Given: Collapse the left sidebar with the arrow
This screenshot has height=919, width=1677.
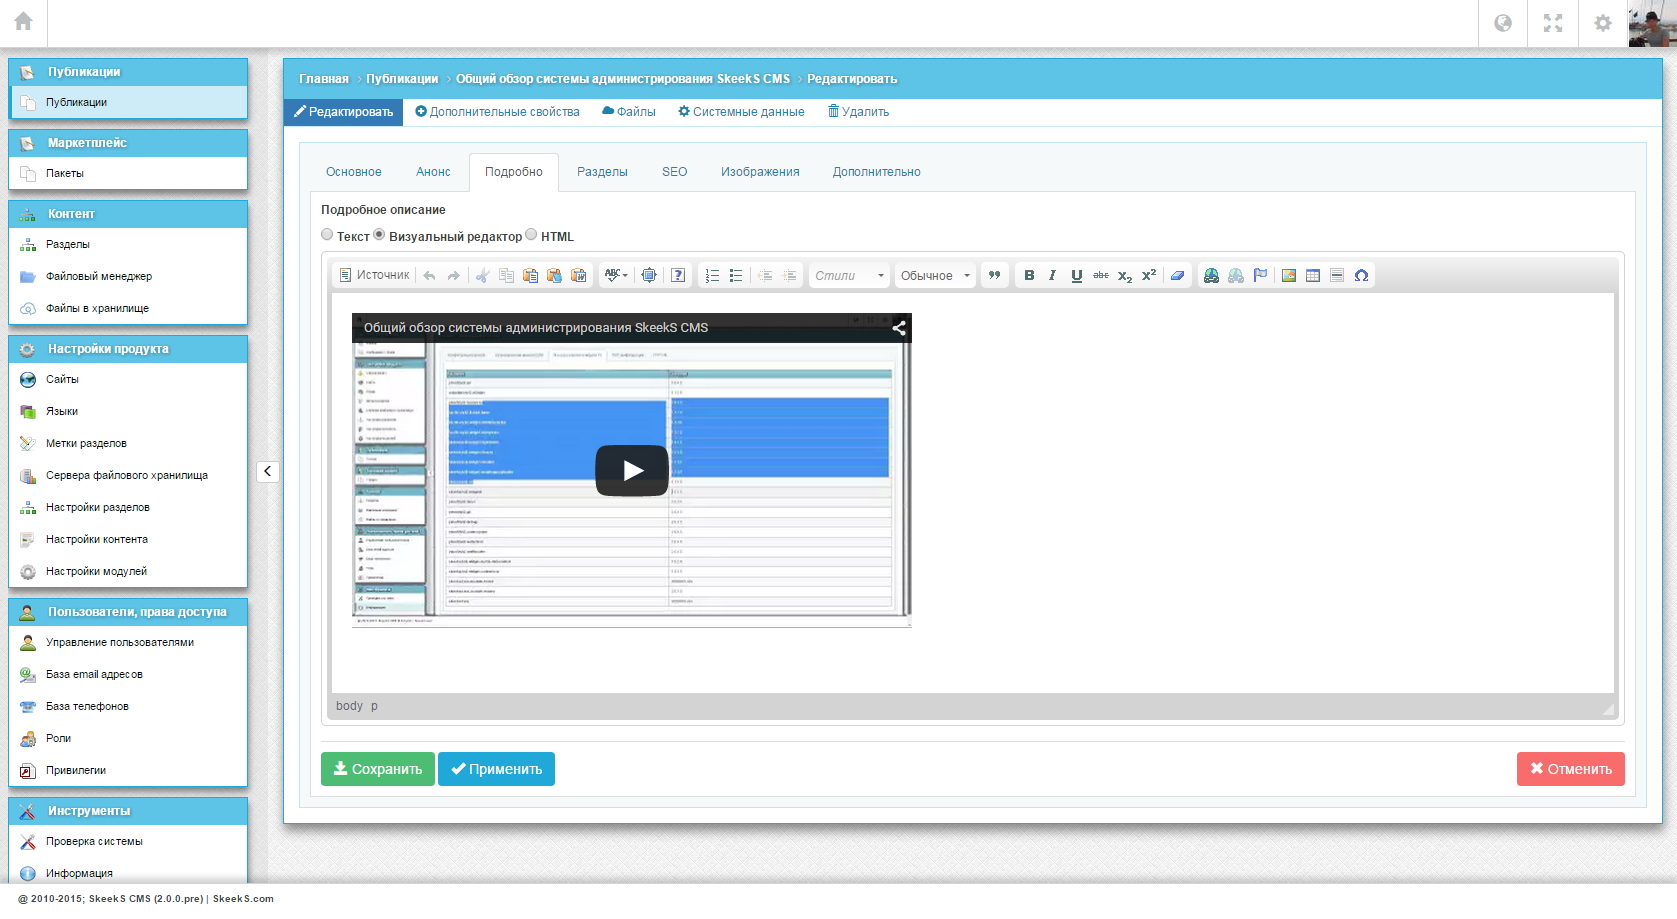Looking at the screenshot, I should click(x=267, y=471).
